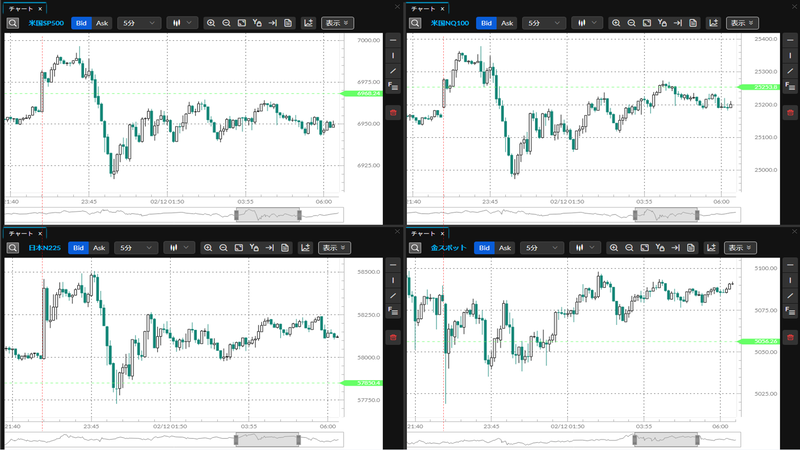800x450 pixels.
Task: Reset chart view in the 米国SP500 panel
Action: coord(242,23)
